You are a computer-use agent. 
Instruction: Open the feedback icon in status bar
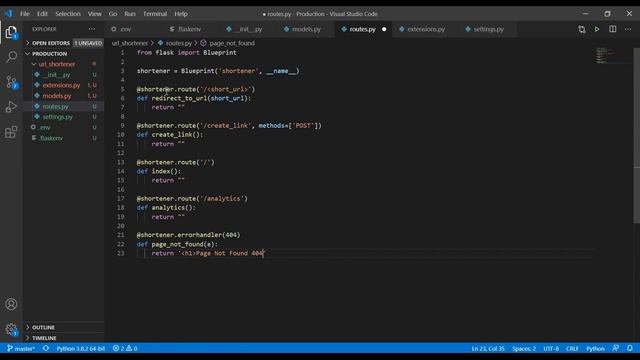point(616,348)
